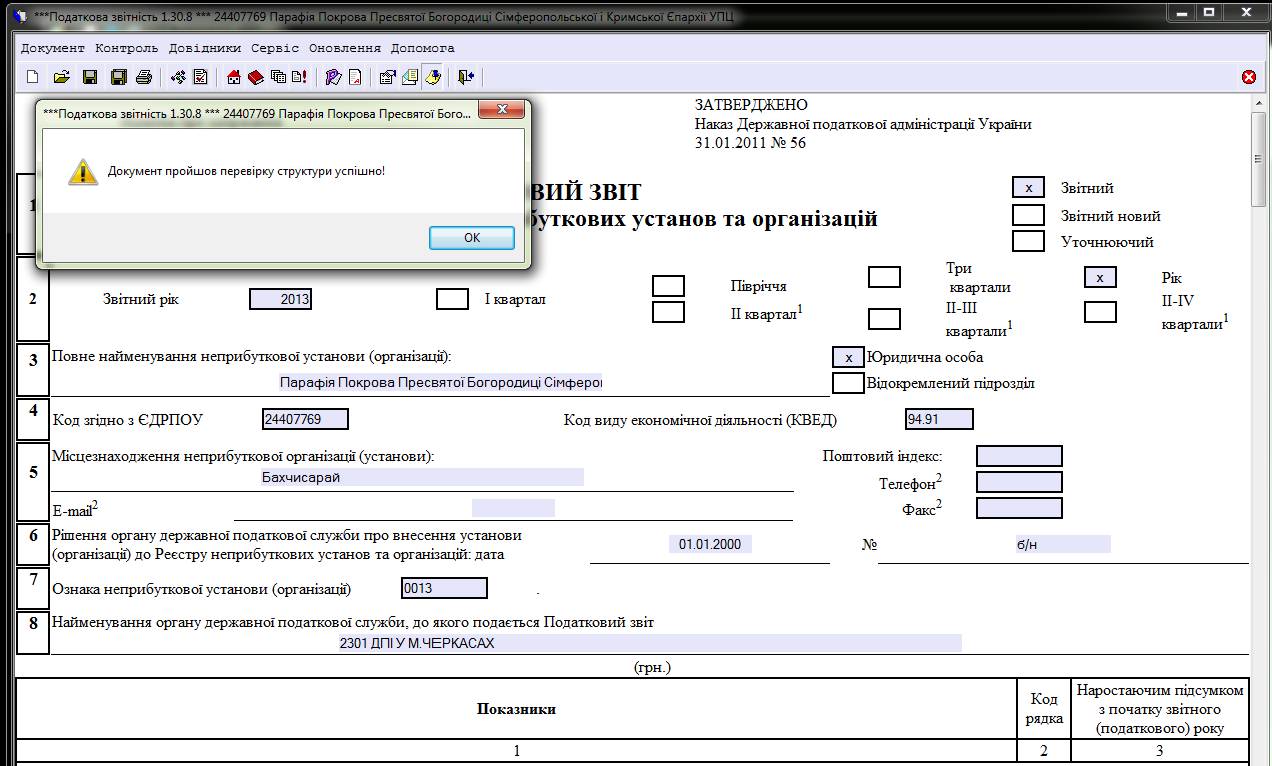Tick the Три квартали checkbox

click(x=884, y=277)
